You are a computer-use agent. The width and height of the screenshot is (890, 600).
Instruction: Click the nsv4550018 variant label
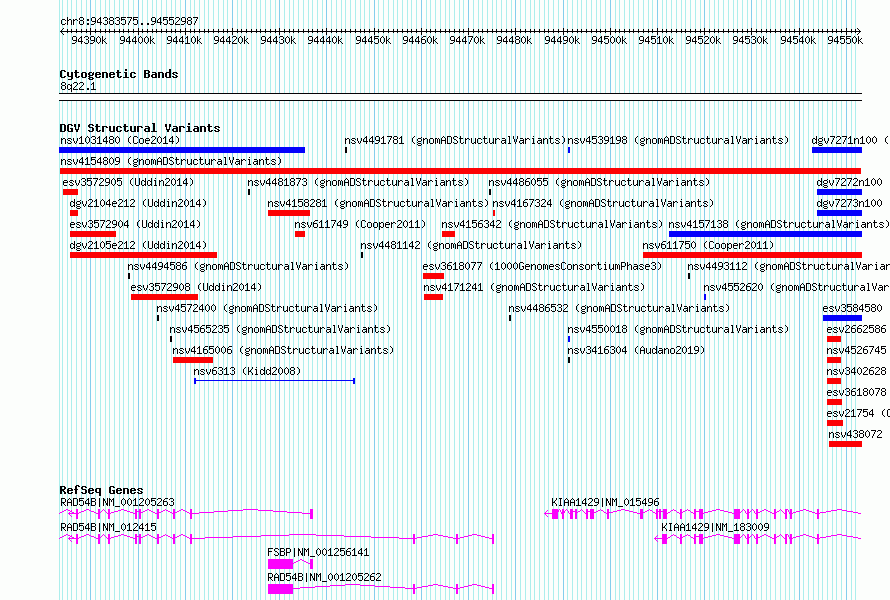click(x=678, y=329)
